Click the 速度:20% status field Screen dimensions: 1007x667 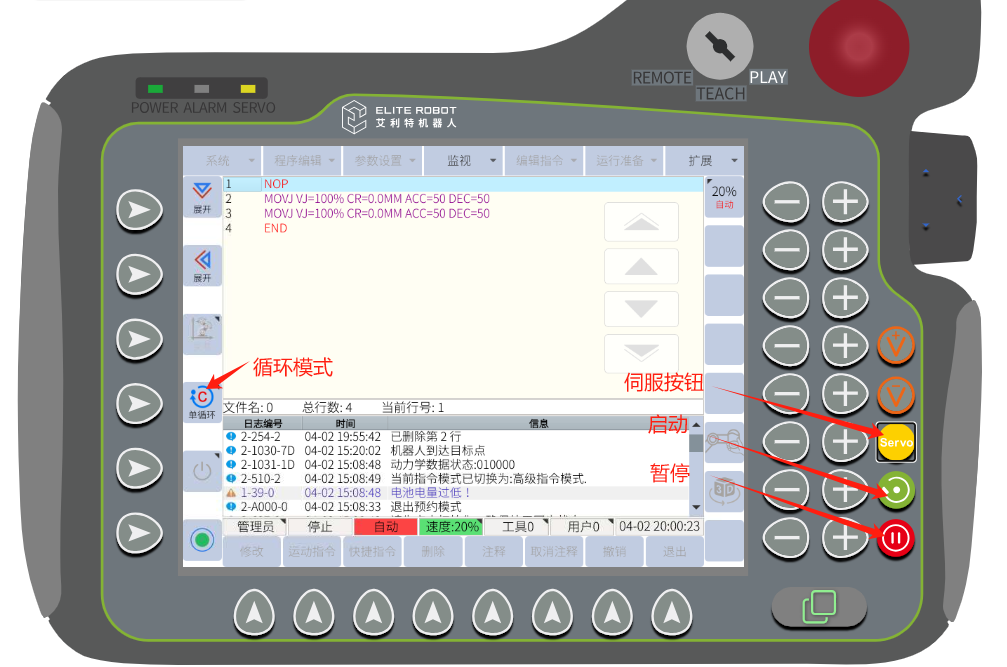coord(450,526)
